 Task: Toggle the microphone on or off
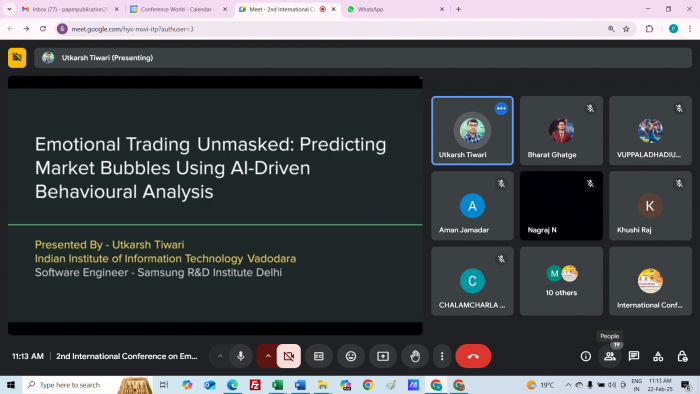(241, 356)
